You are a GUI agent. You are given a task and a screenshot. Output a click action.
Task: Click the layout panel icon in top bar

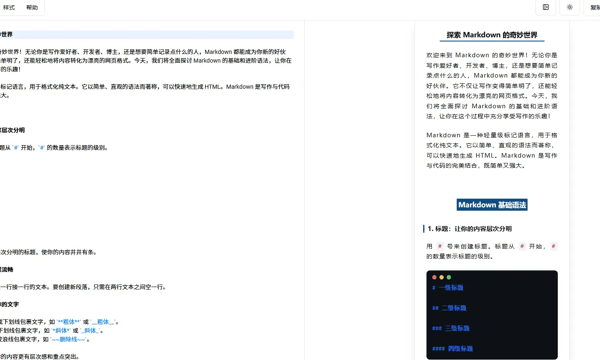(546, 7)
